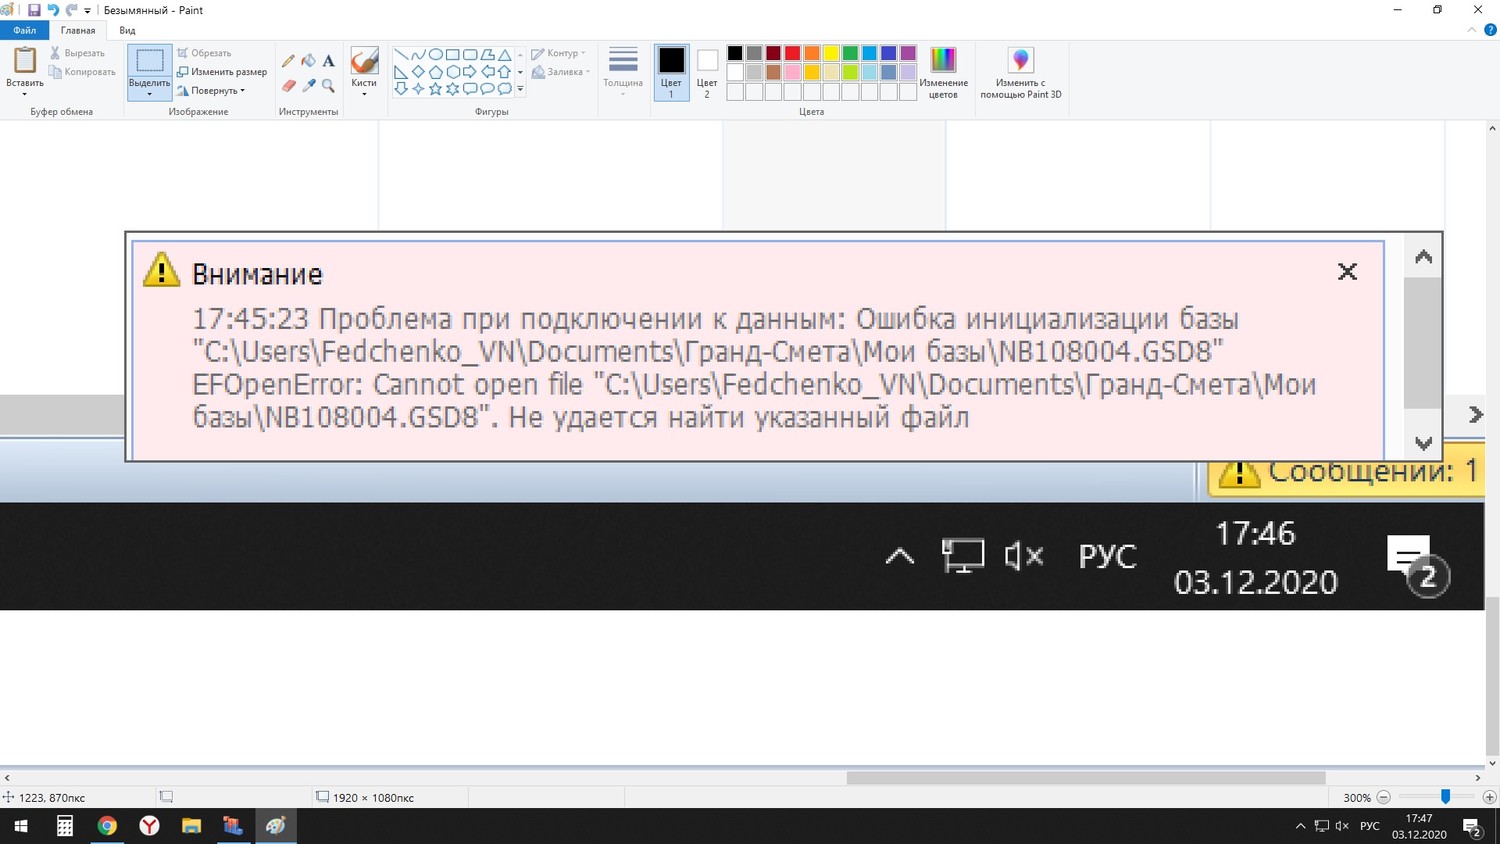Open the Thickness (Толщина) dropdown
This screenshot has height=844, width=1500.
[623, 72]
